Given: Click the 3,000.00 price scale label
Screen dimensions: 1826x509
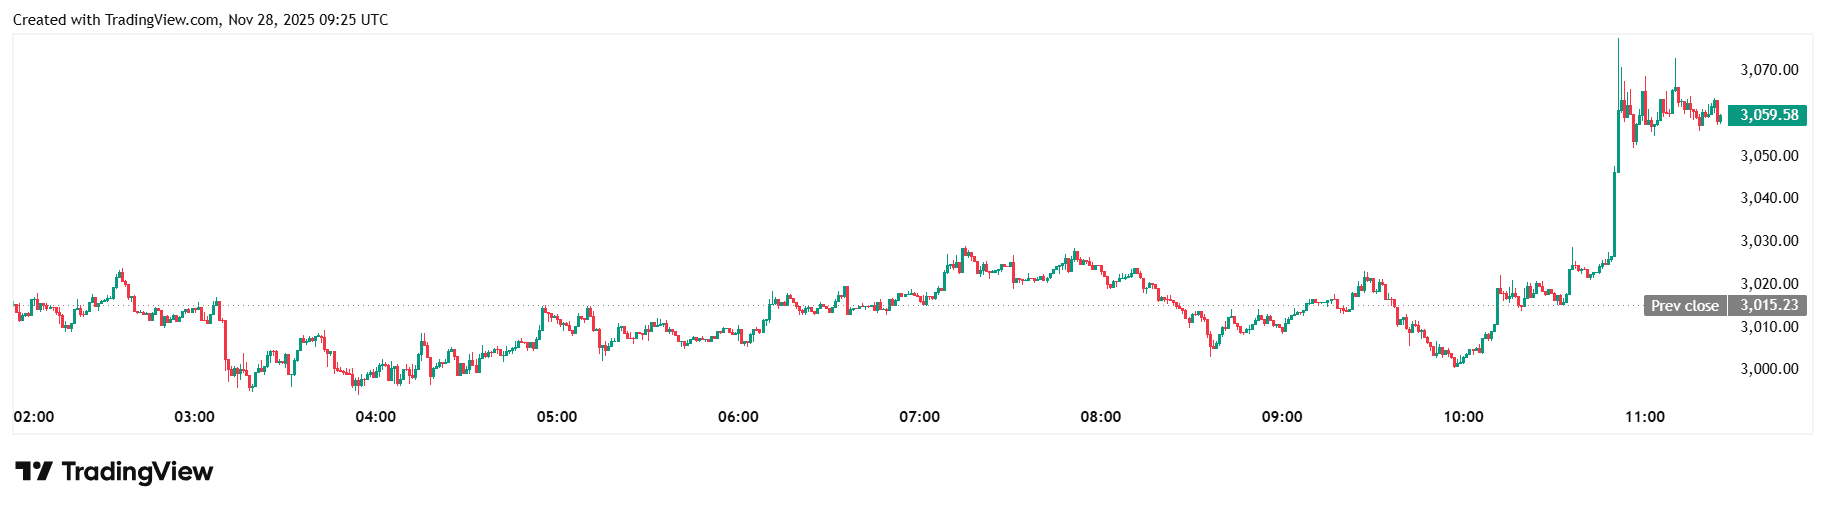Looking at the screenshot, I should pyautogui.click(x=1769, y=369).
